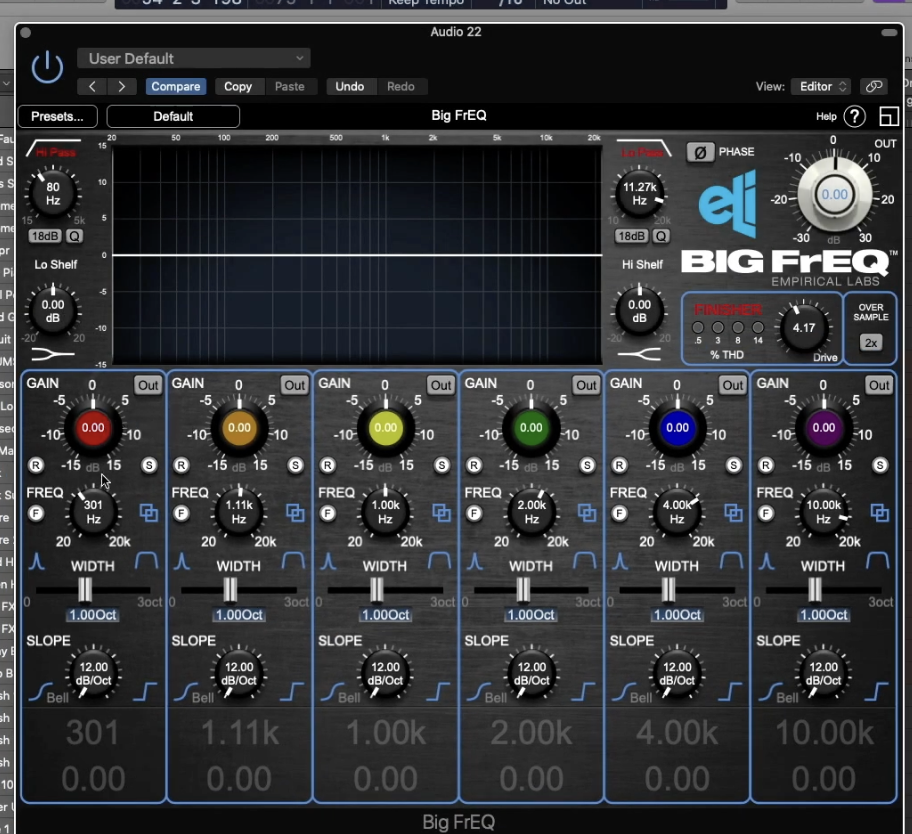Click 1.00Oct width field on purple band
This screenshot has width=912, height=834.
pyautogui.click(x=824, y=615)
